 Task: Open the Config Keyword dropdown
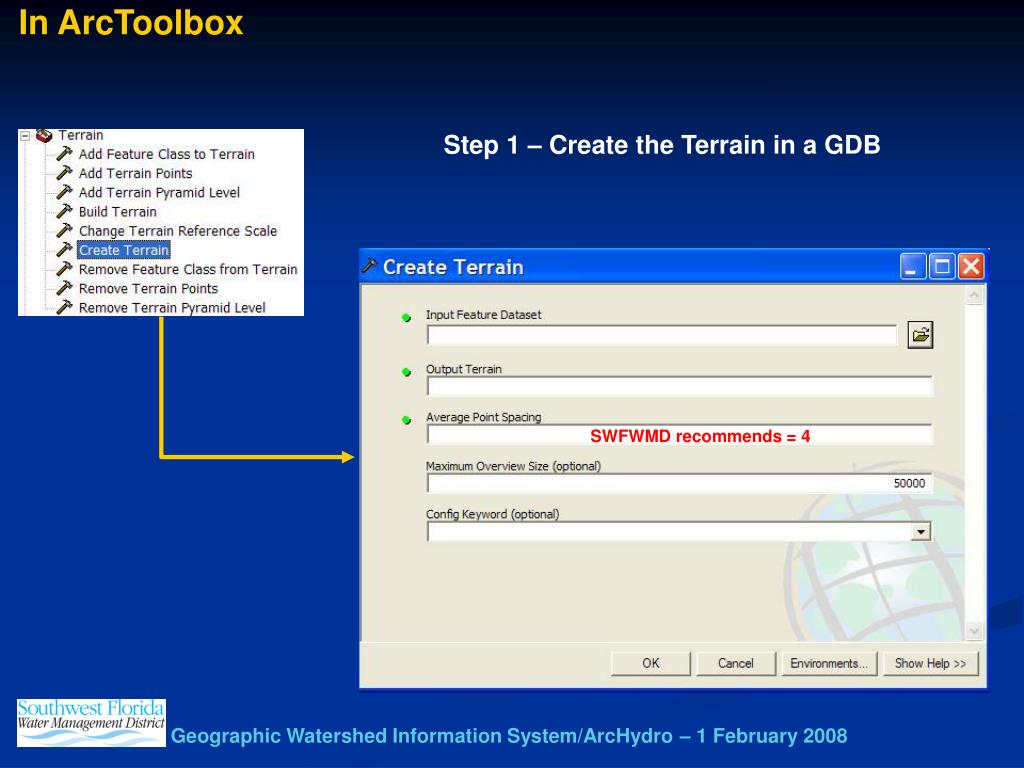920,532
